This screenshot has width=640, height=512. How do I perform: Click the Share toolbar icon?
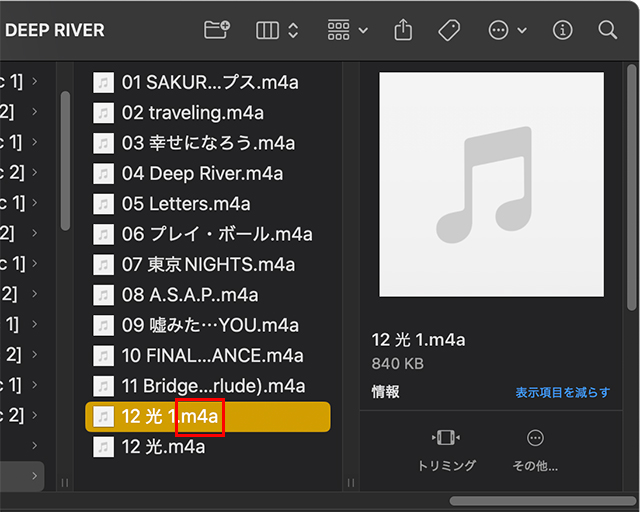403,30
